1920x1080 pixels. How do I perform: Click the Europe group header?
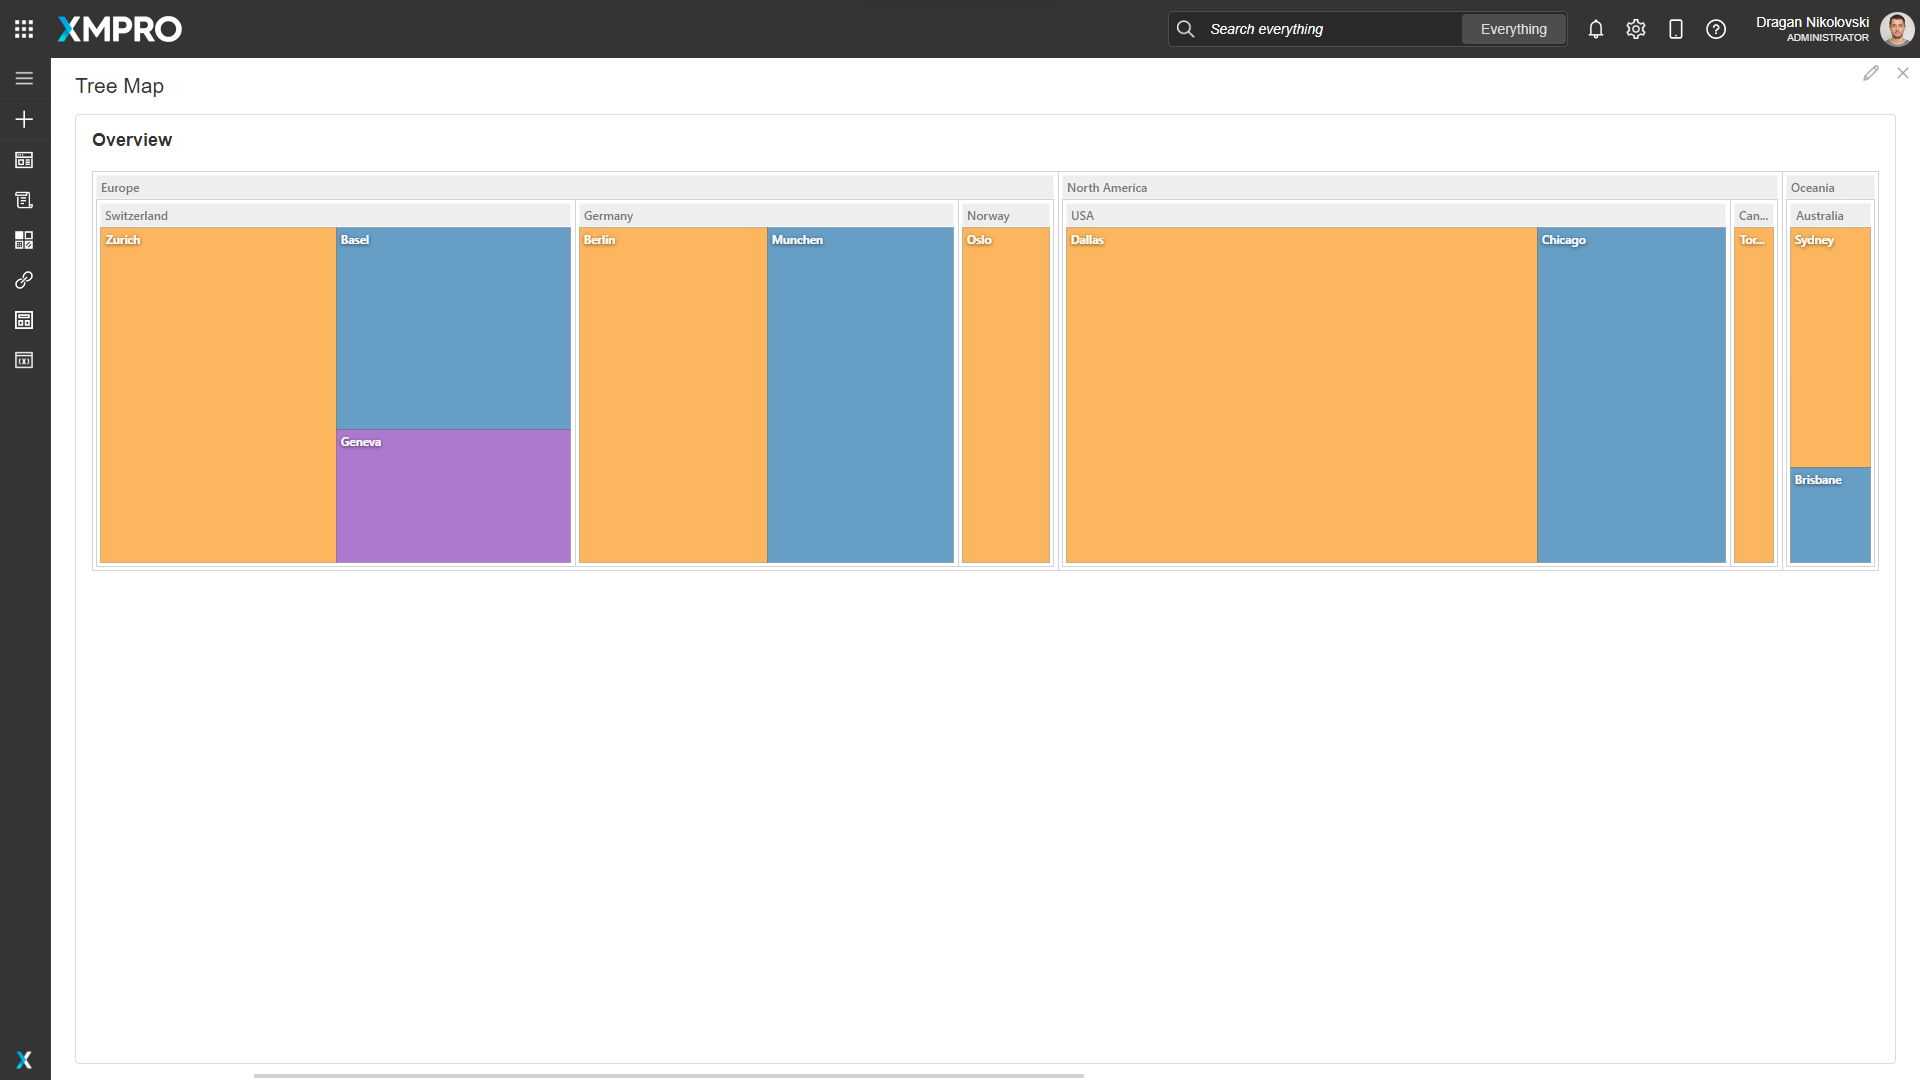[575, 188]
